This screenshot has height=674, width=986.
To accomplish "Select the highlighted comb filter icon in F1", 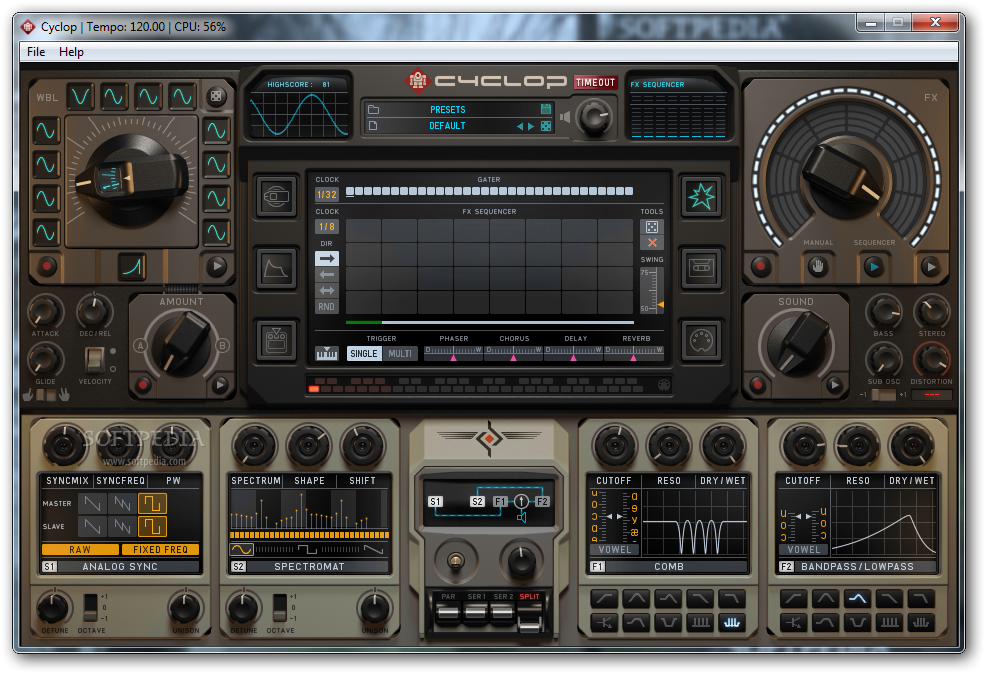I will pos(731,622).
